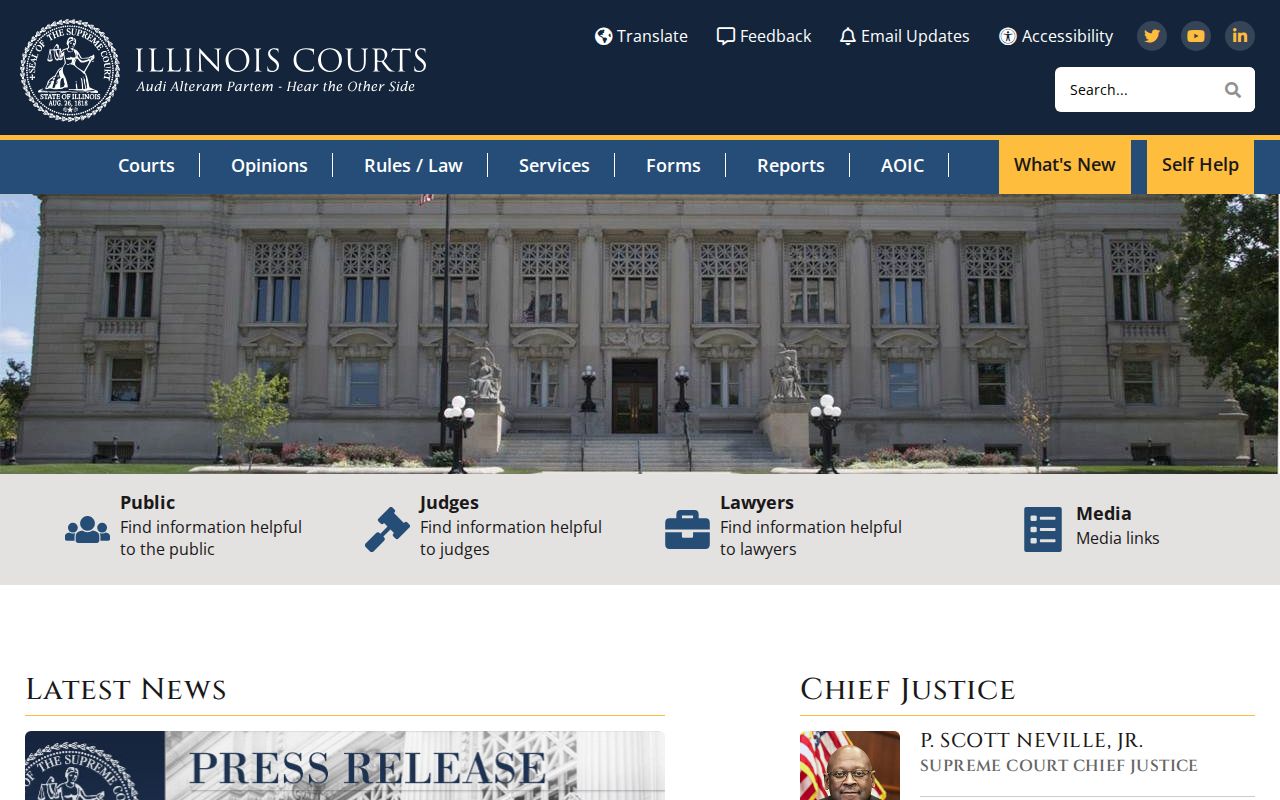The width and height of the screenshot is (1280, 800).
Task: Click the Chief Justice section heading
Action: (x=908, y=689)
